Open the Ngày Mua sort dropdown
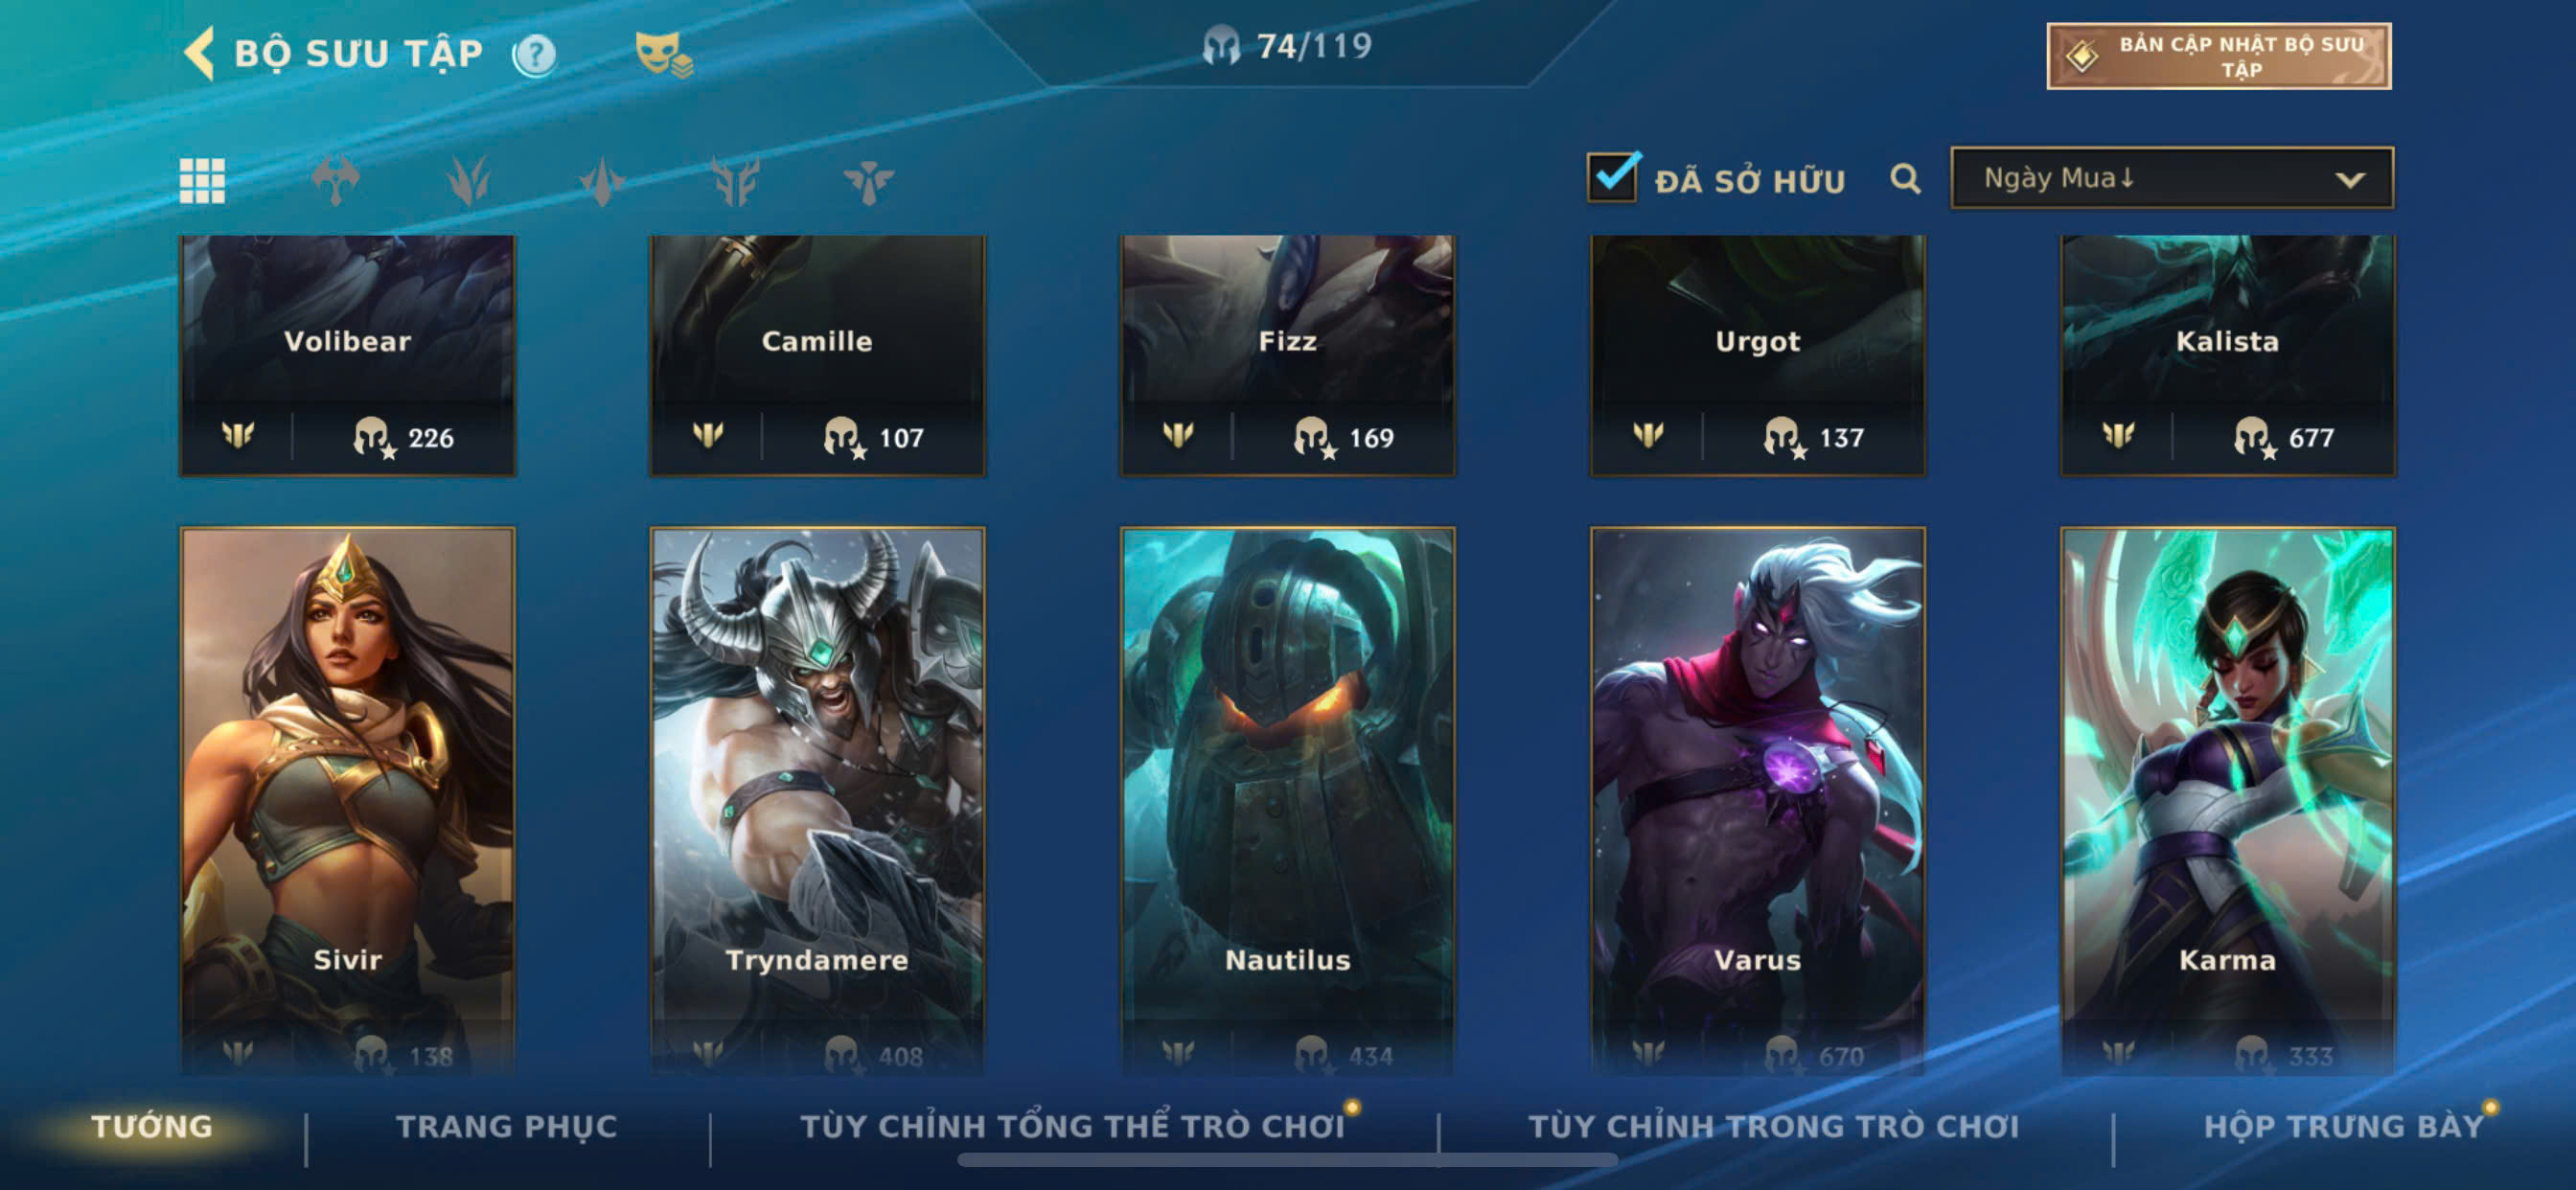Image resolution: width=2576 pixels, height=1190 pixels. tap(2171, 178)
